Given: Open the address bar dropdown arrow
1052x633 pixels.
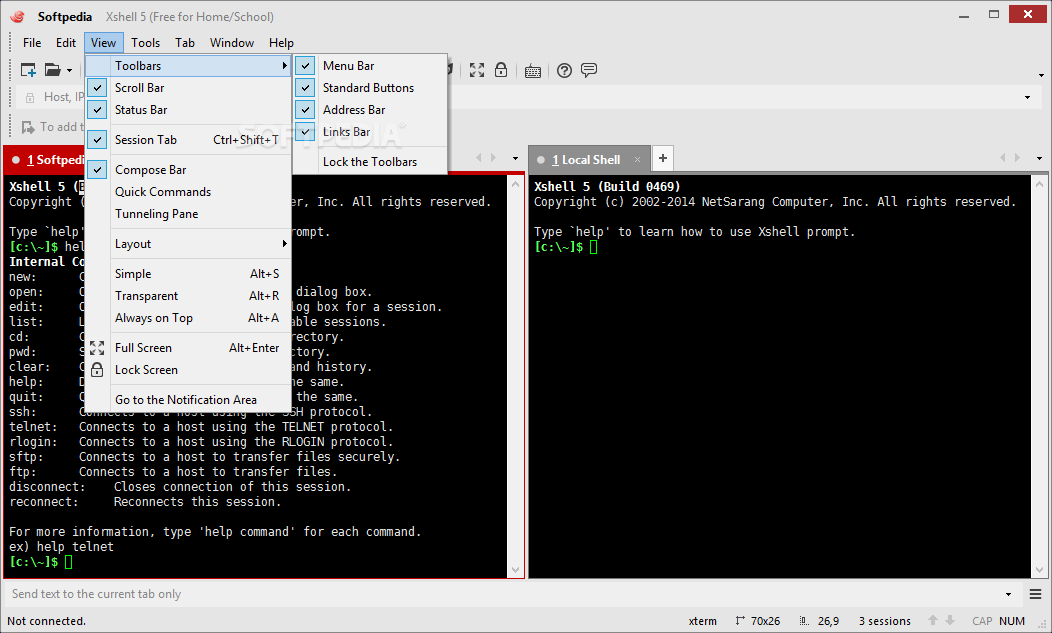Looking at the screenshot, I should click(1027, 98).
